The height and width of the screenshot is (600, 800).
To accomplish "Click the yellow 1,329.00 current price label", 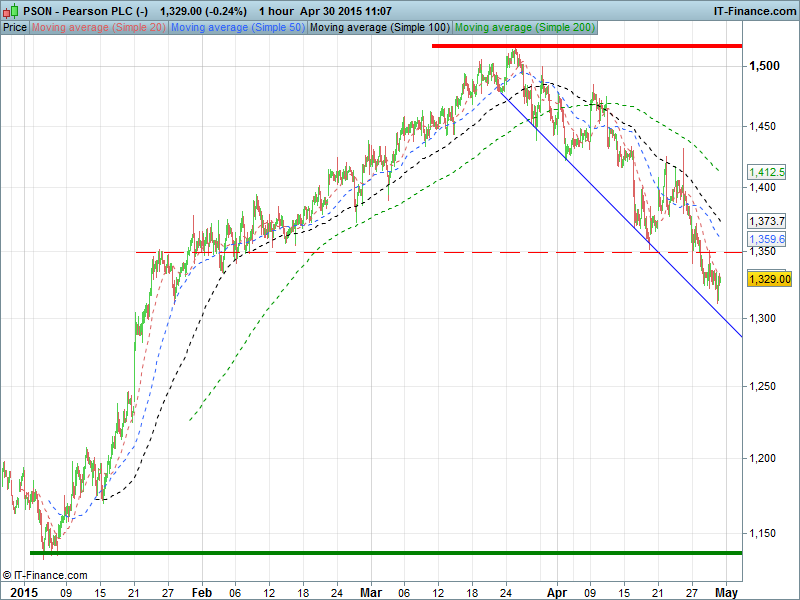I will click(x=769, y=280).
